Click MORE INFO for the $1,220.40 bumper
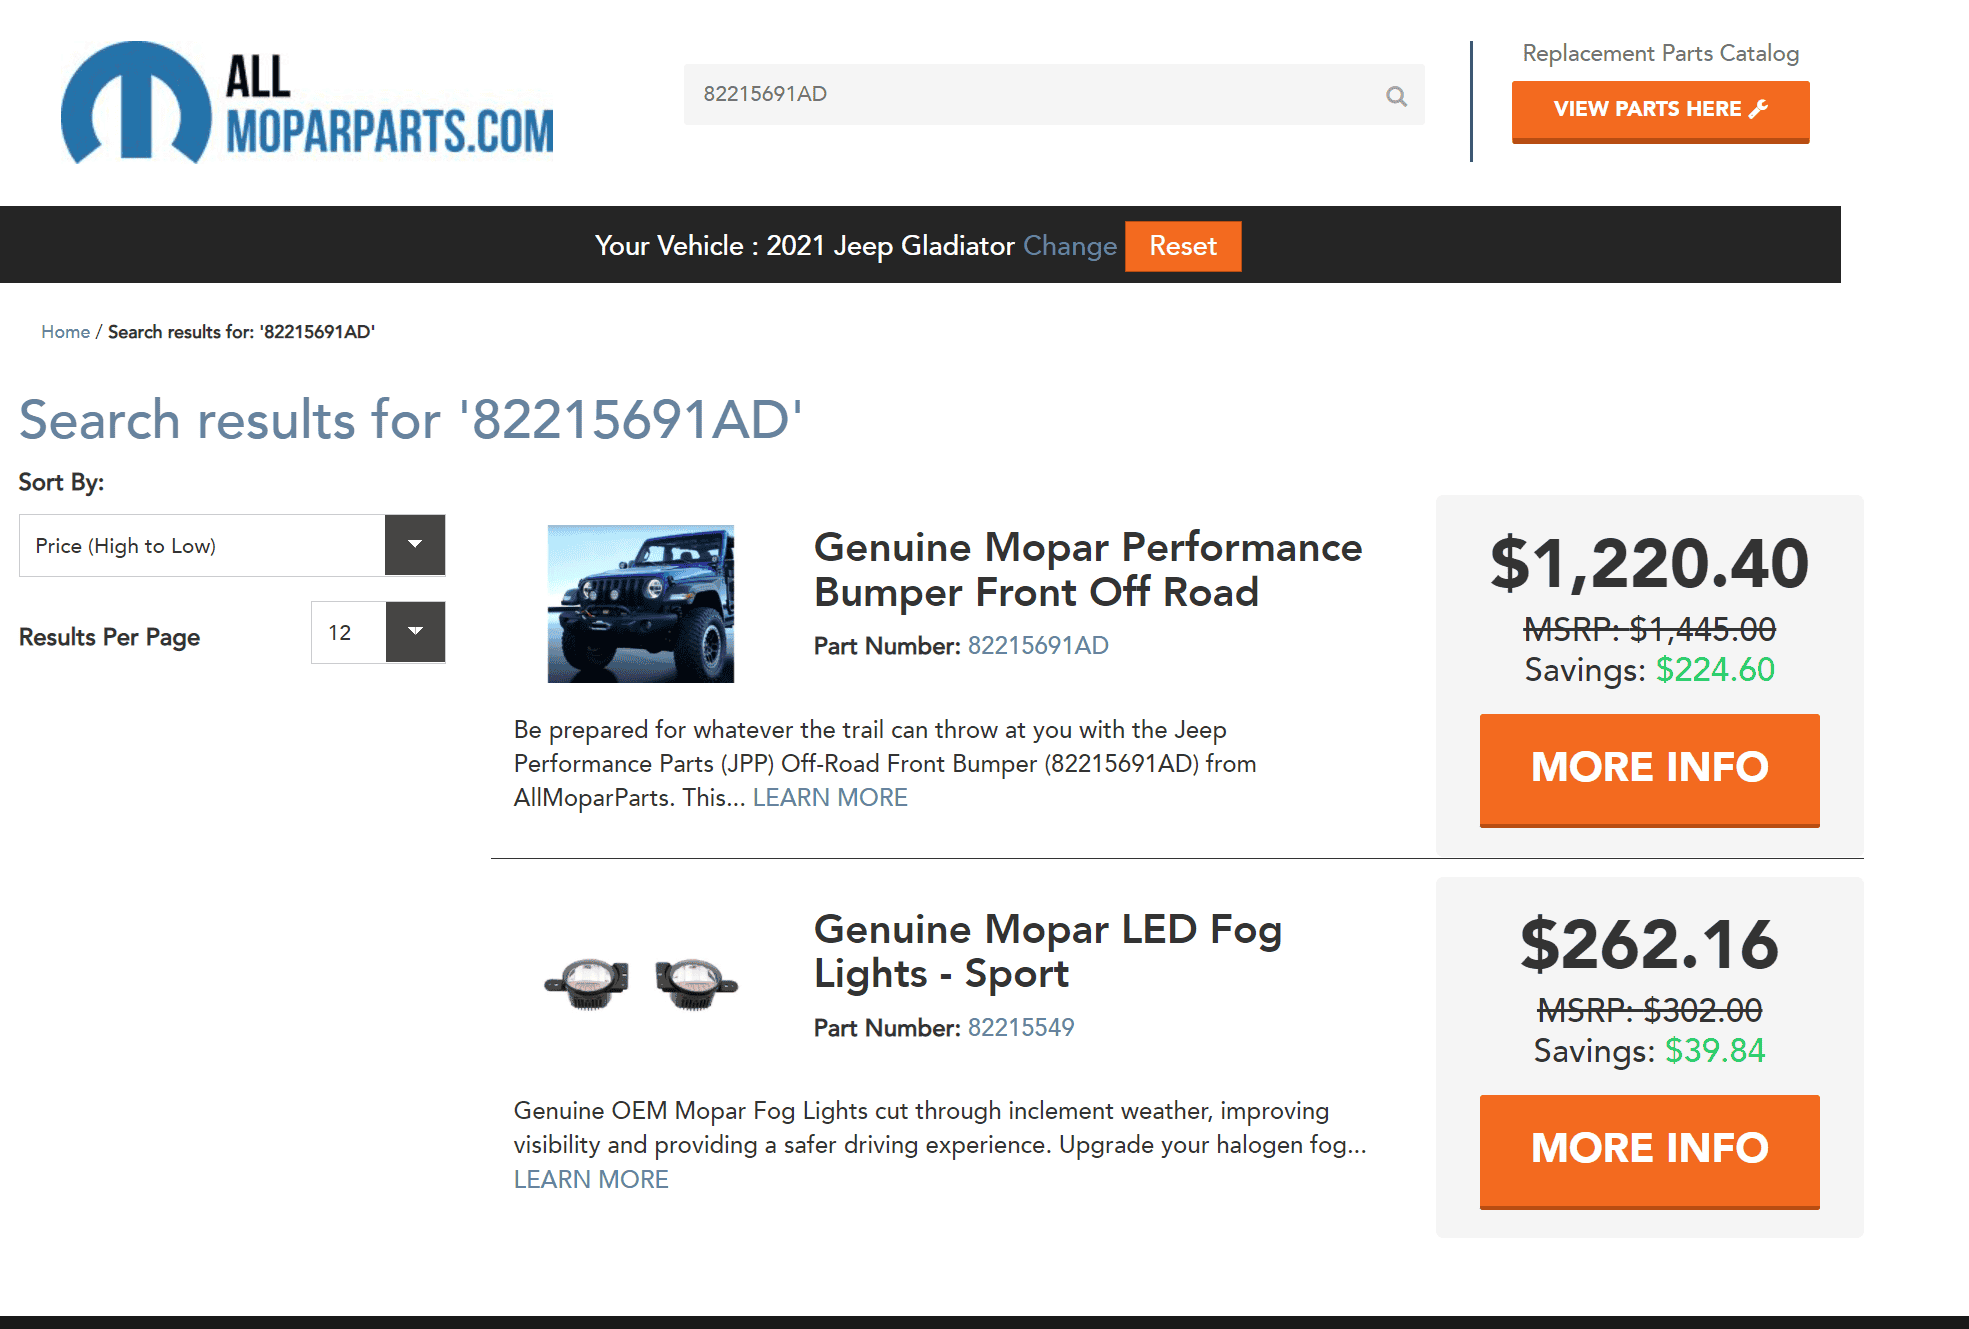 tap(1650, 769)
